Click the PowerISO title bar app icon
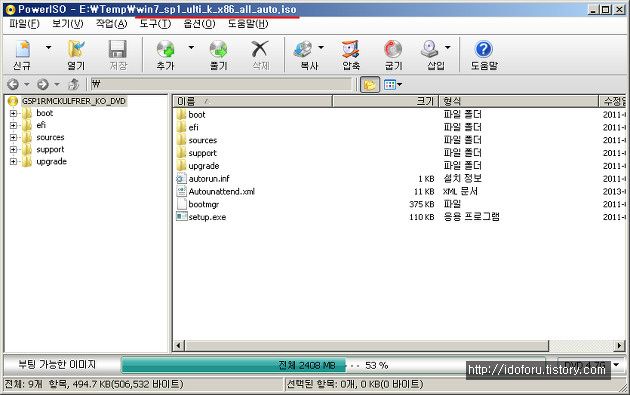This screenshot has width=630, height=395. [9, 9]
